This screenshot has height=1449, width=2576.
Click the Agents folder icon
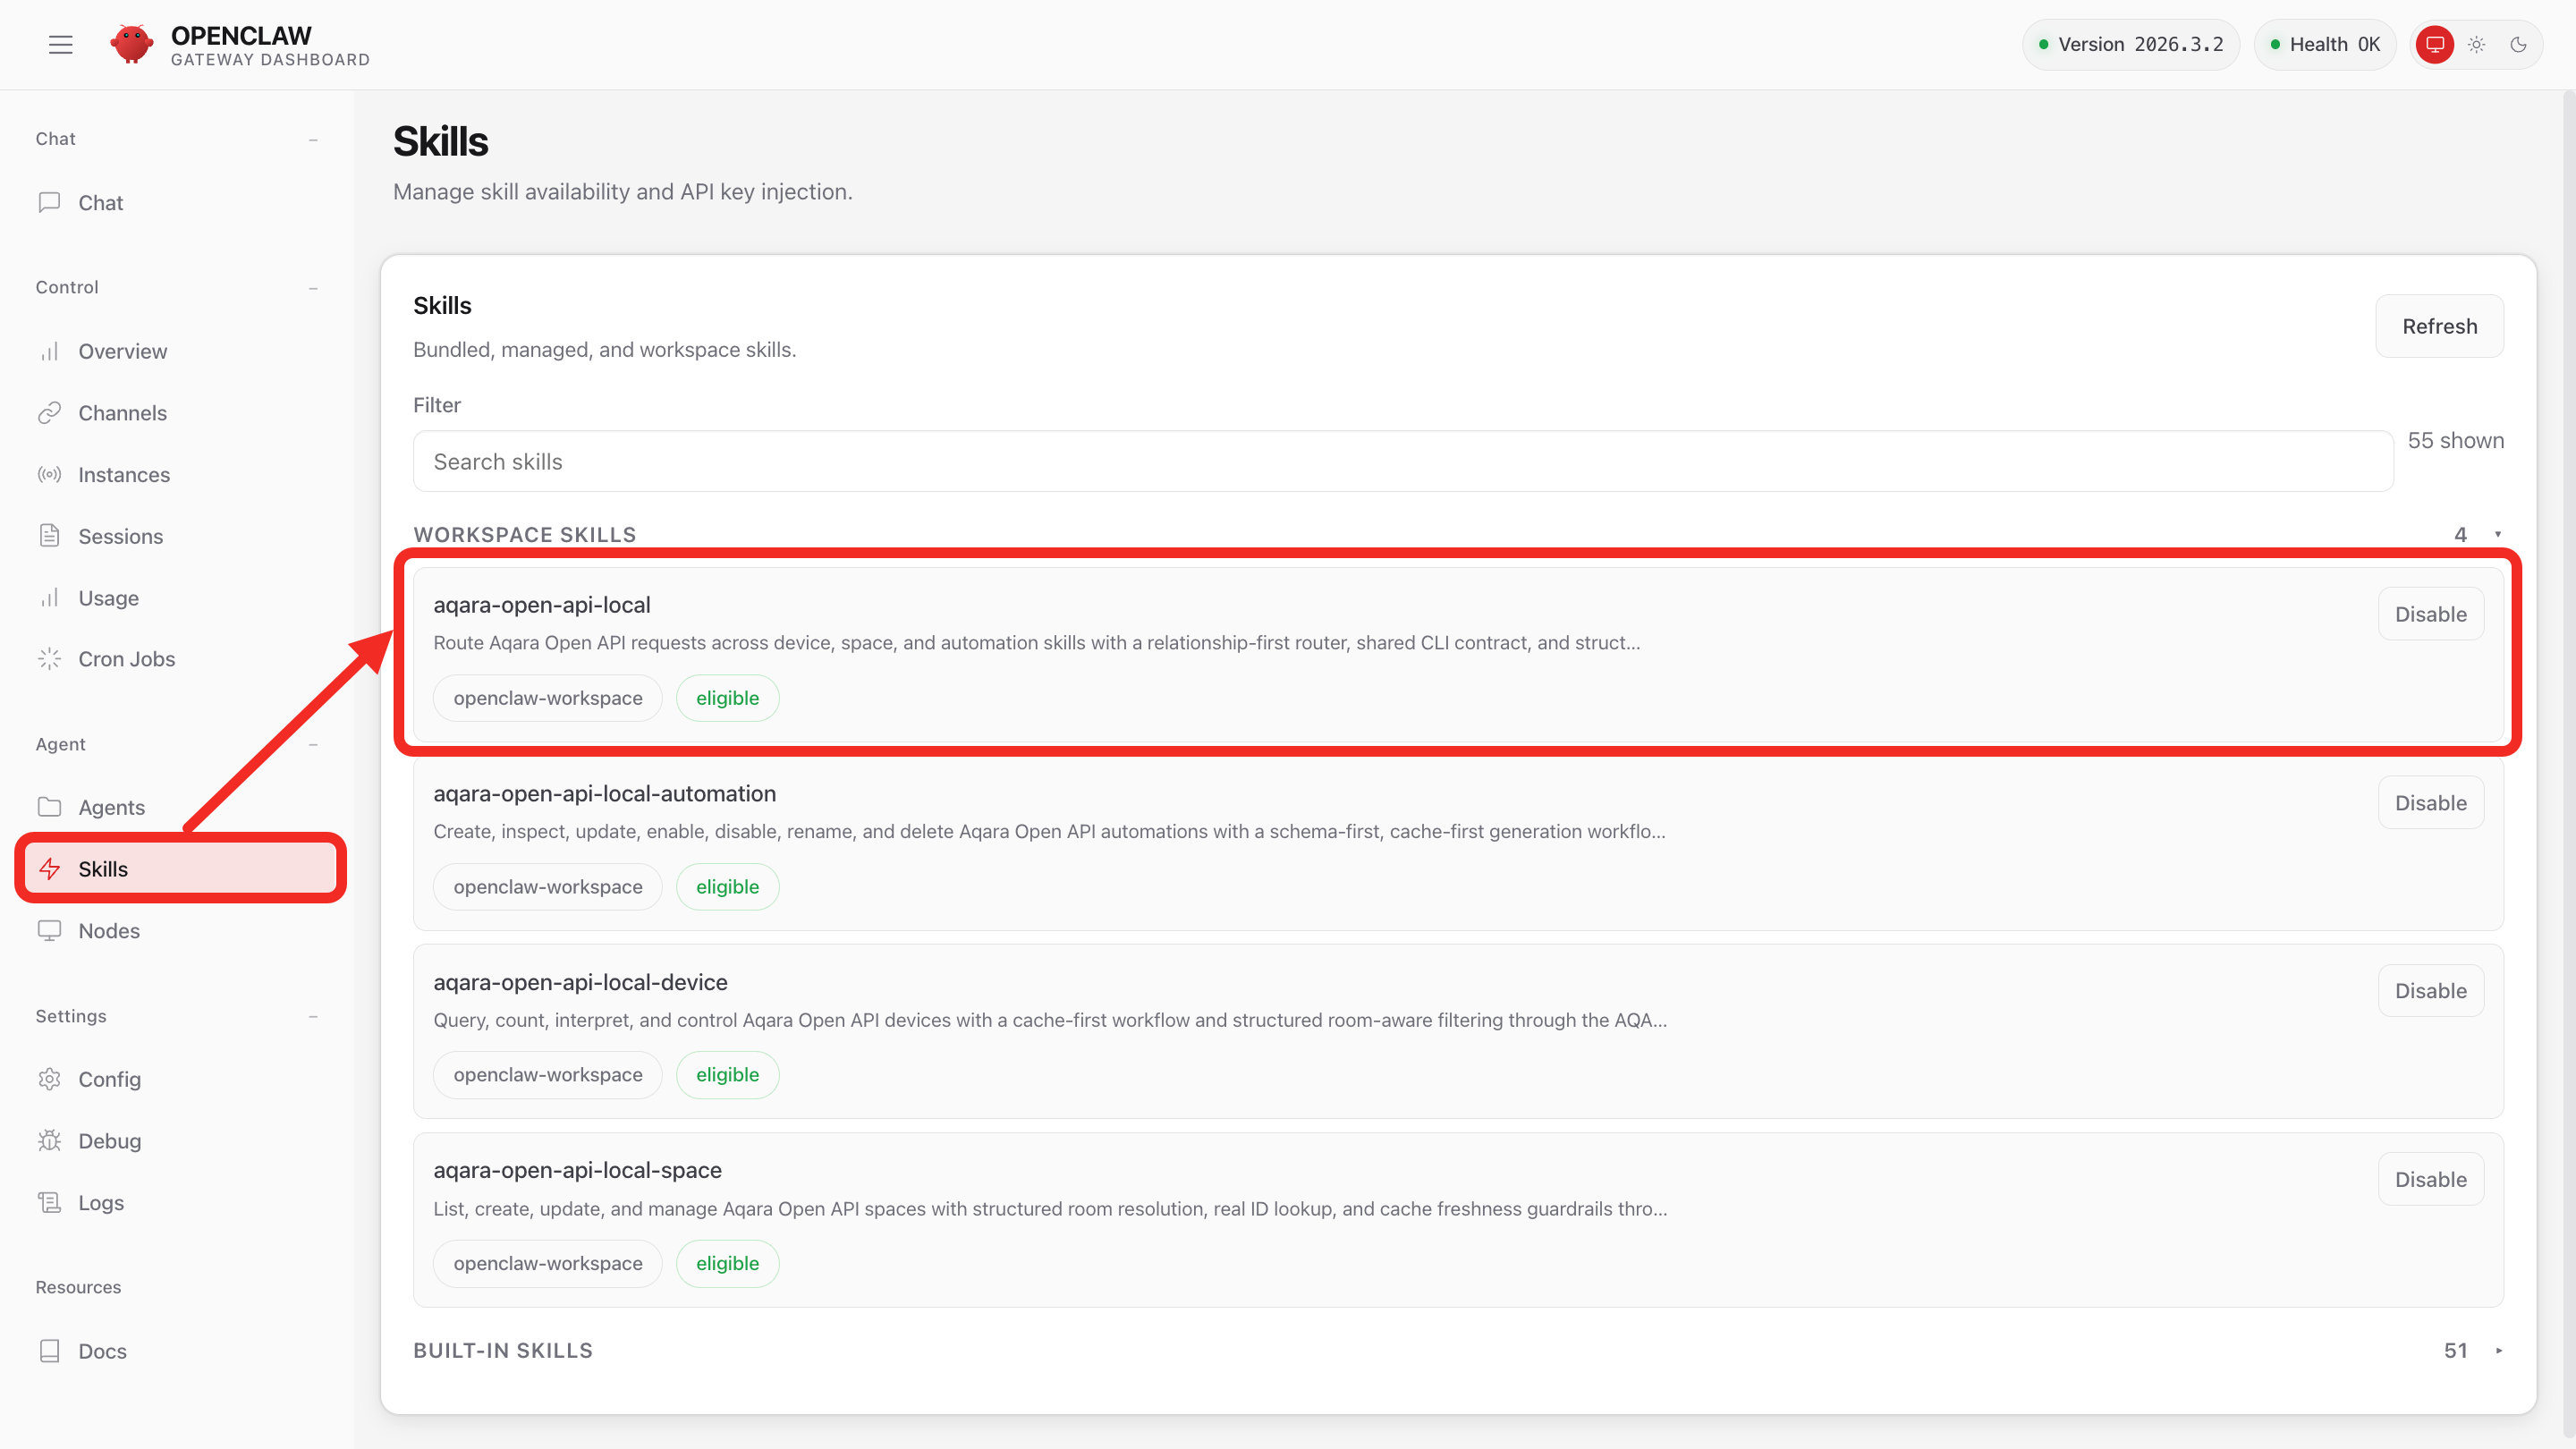[x=49, y=807]
